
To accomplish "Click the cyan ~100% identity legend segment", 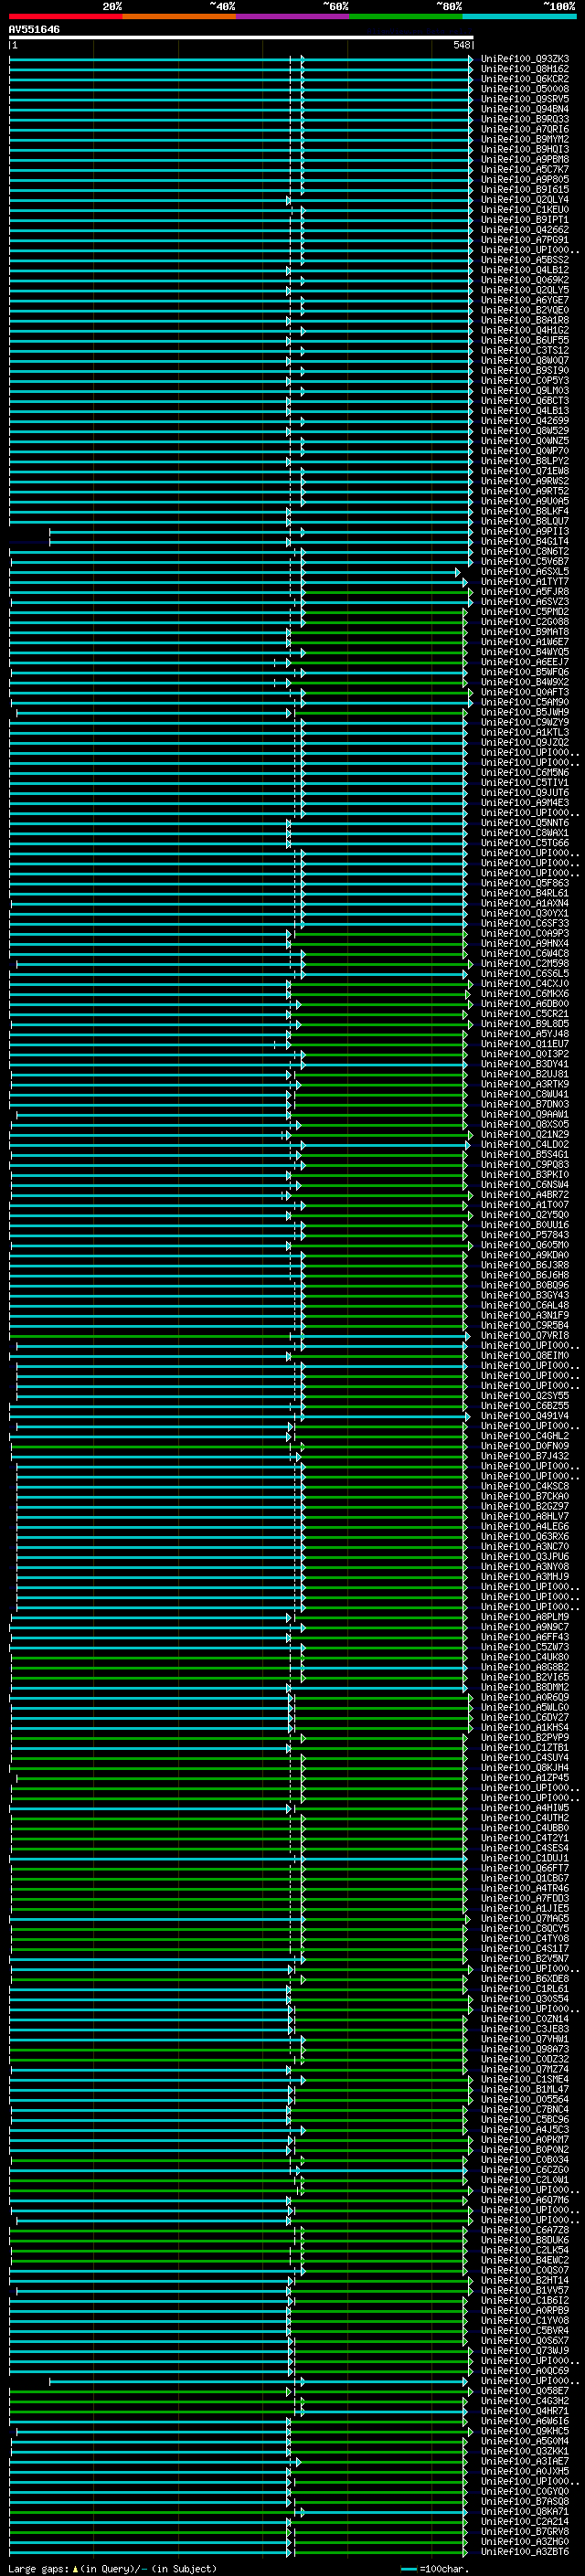I will coord(519,16).
